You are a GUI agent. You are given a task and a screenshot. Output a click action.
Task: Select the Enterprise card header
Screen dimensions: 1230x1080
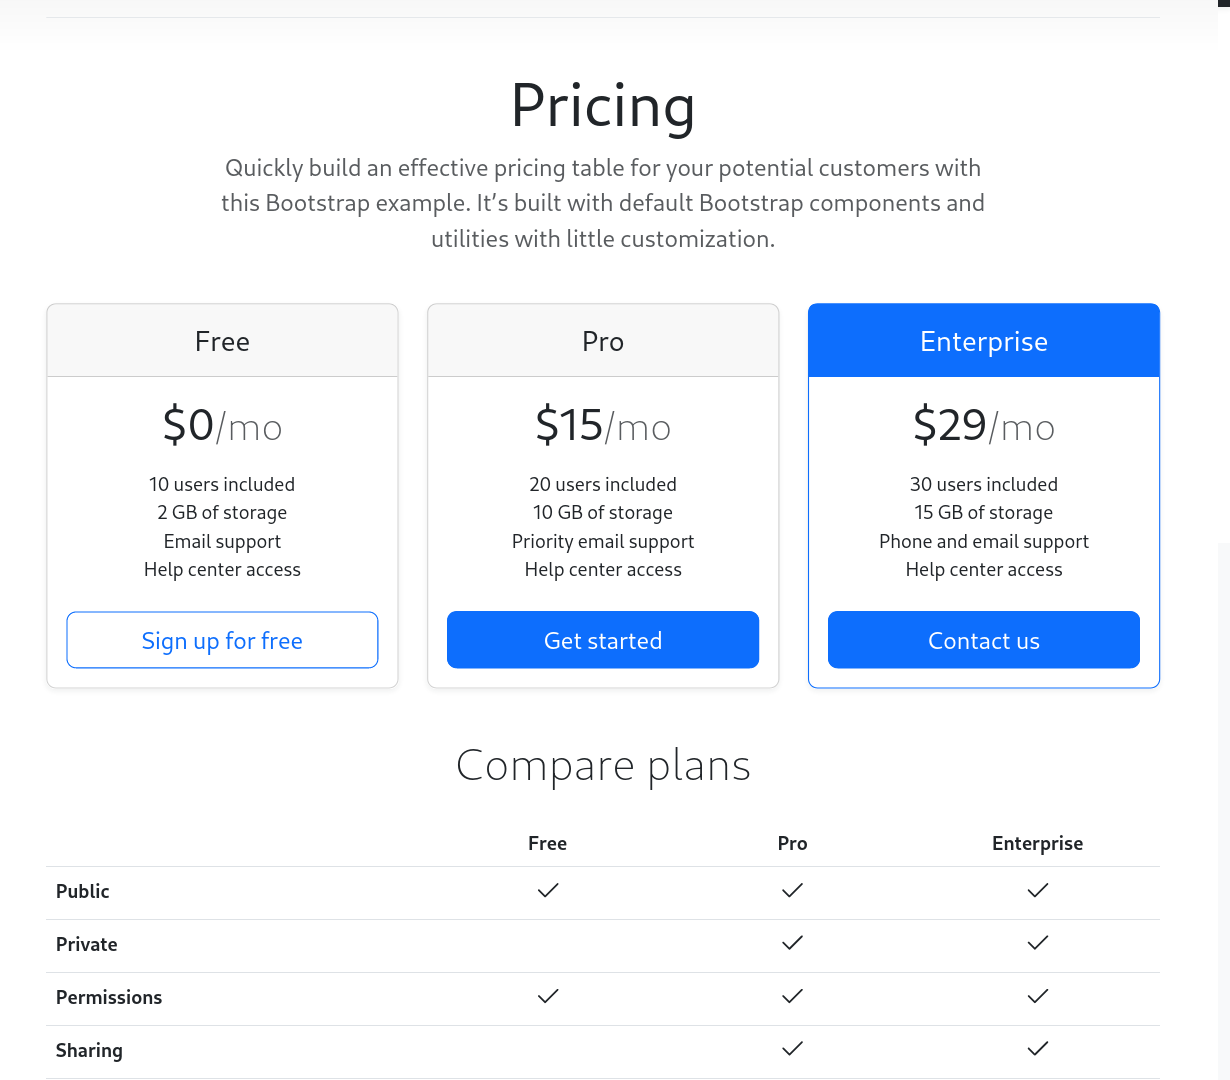click(984, 341)
